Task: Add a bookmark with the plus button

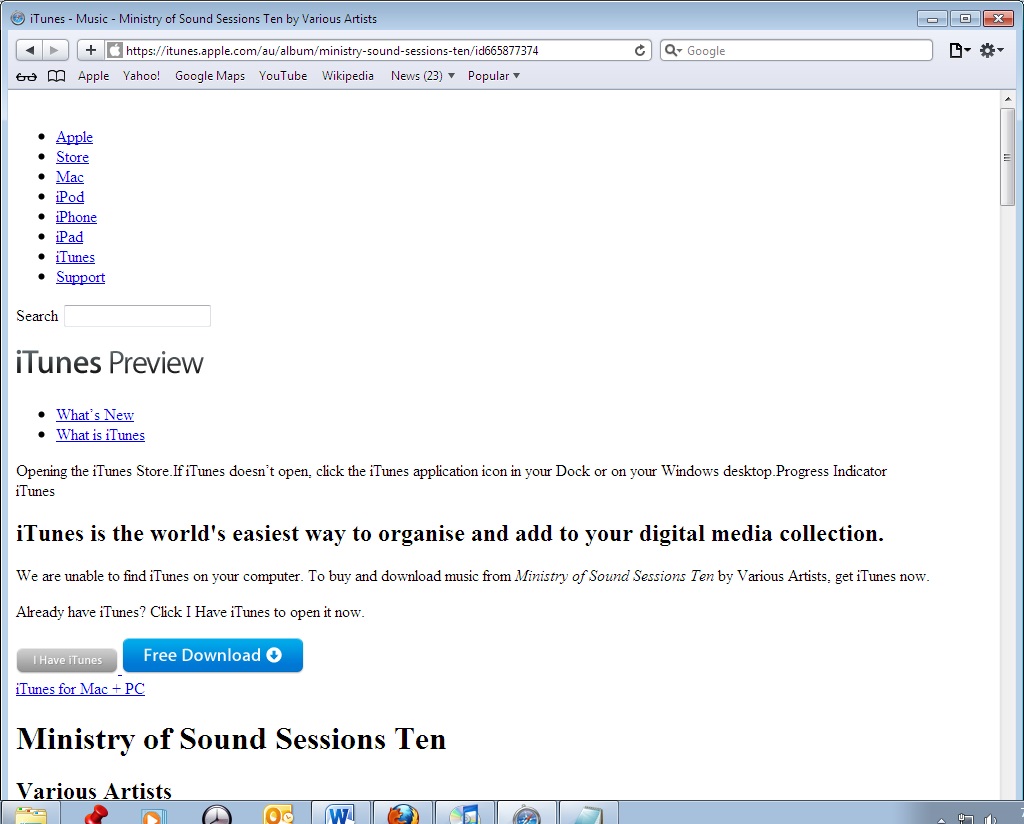Action: (90, 50)
